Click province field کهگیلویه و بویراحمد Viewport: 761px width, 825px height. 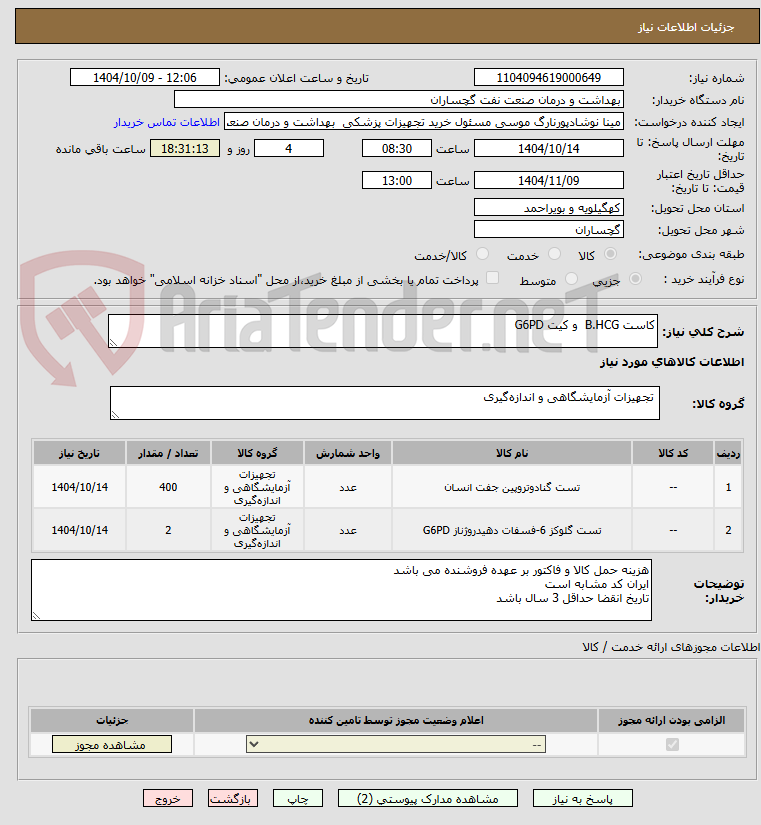tap(548, 207)
